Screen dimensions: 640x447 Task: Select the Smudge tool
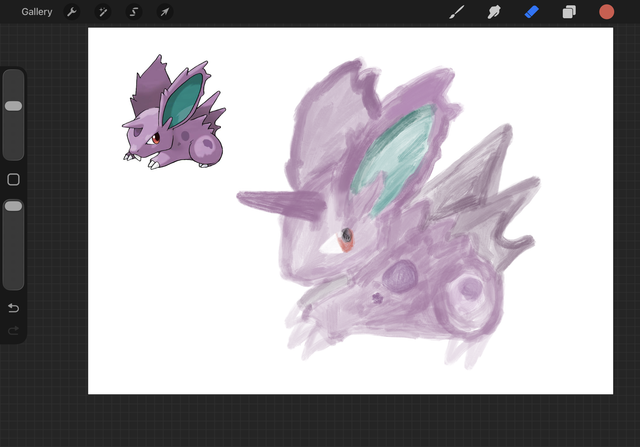(x=494, y=12)
